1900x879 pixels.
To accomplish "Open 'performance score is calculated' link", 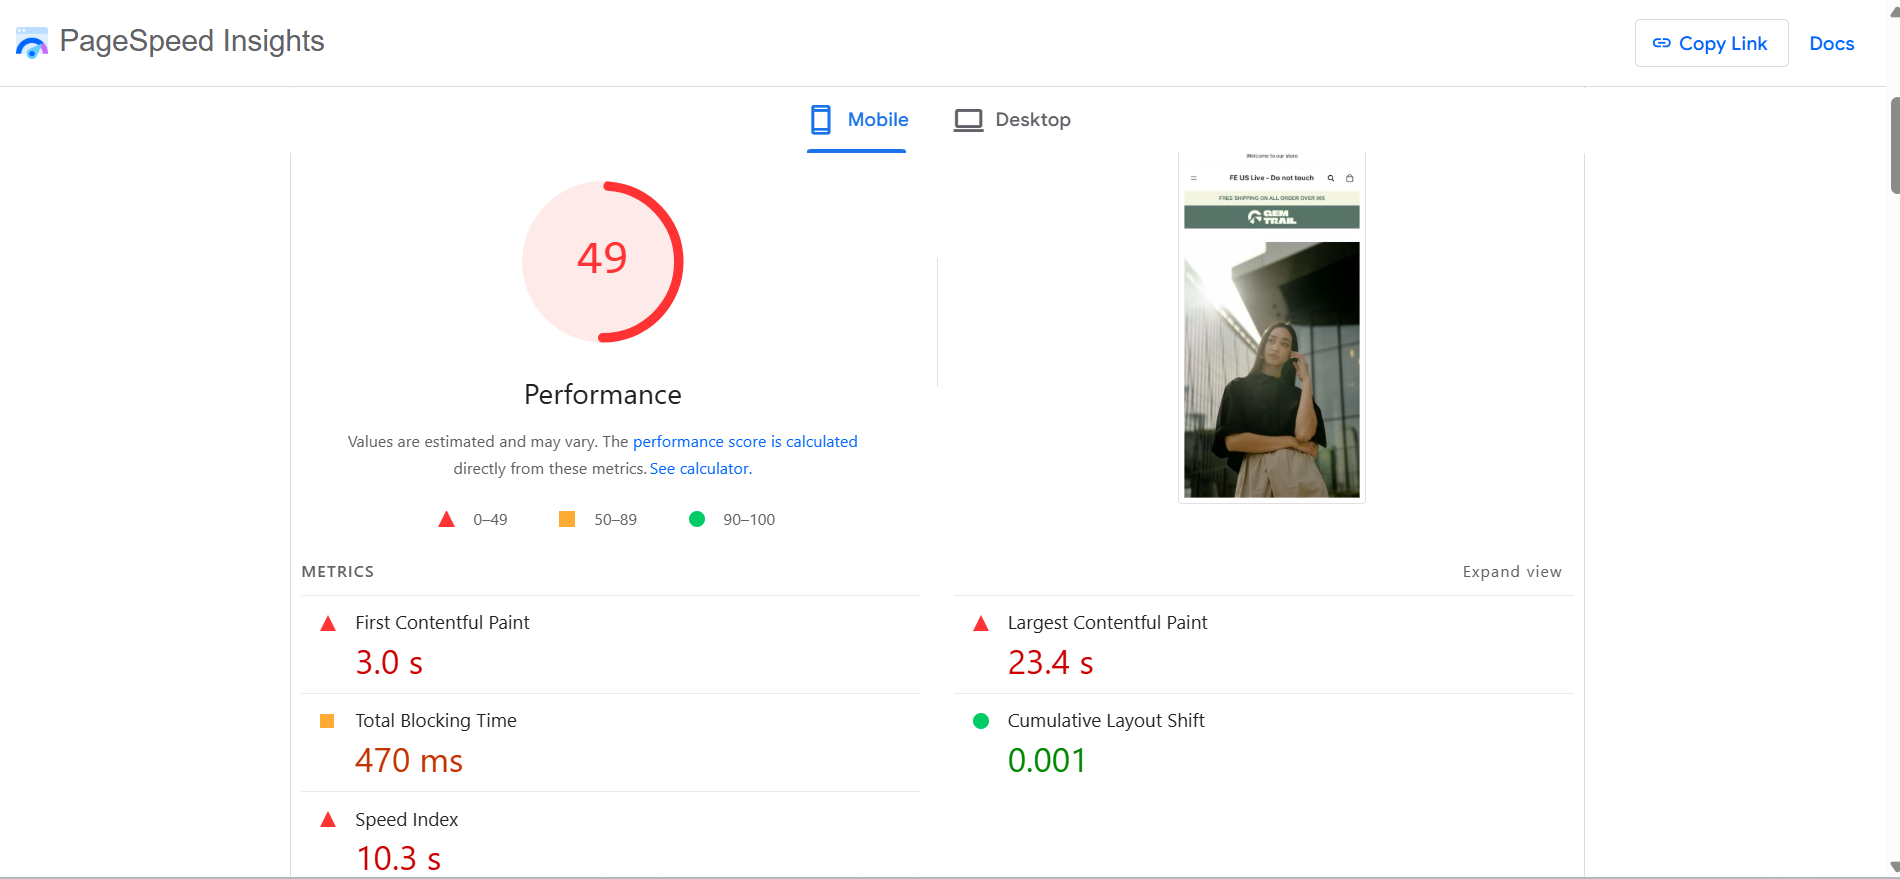I will (x=745, y=442).
